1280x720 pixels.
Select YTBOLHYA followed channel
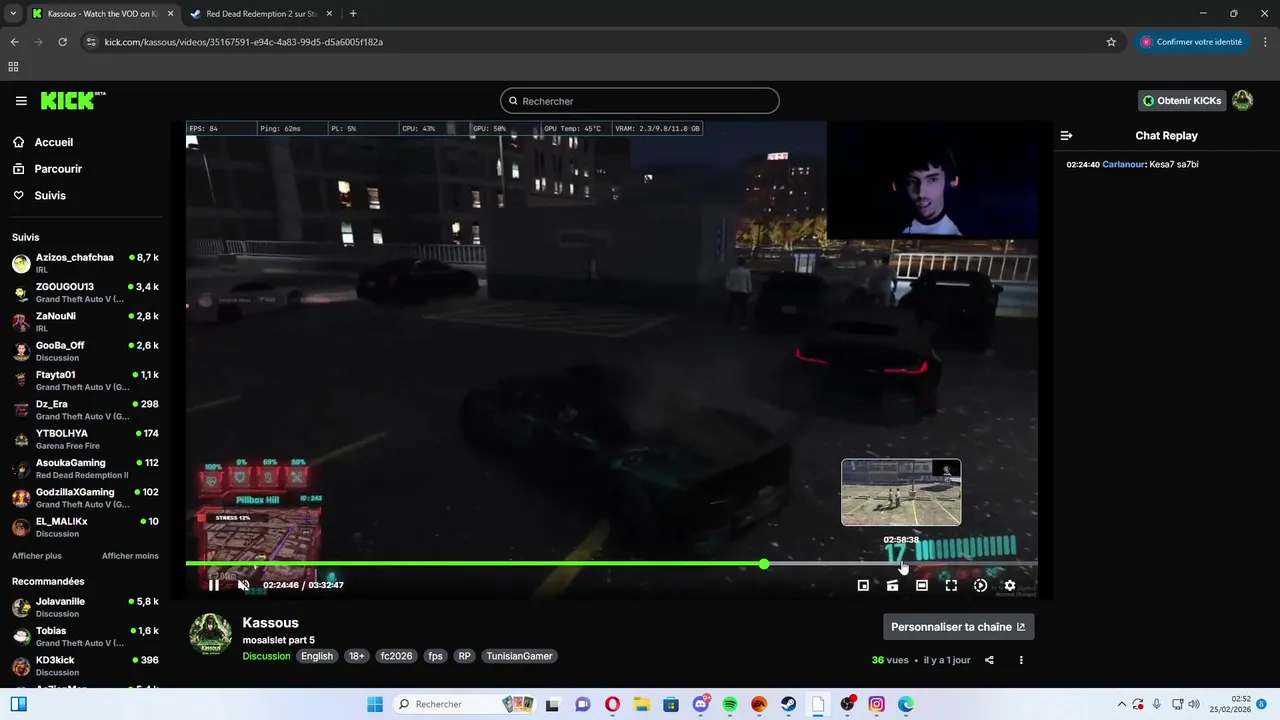click(85, 439)
